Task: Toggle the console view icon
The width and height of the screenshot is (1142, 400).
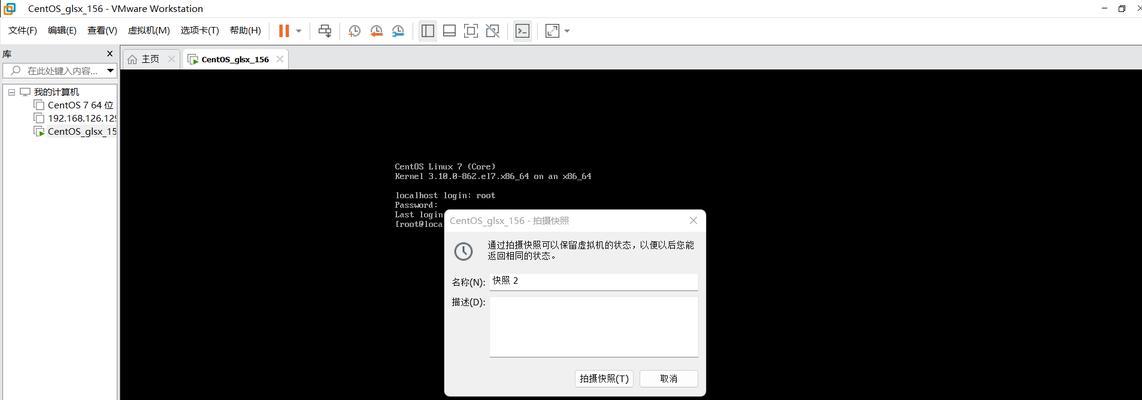Action: [522, 31]
